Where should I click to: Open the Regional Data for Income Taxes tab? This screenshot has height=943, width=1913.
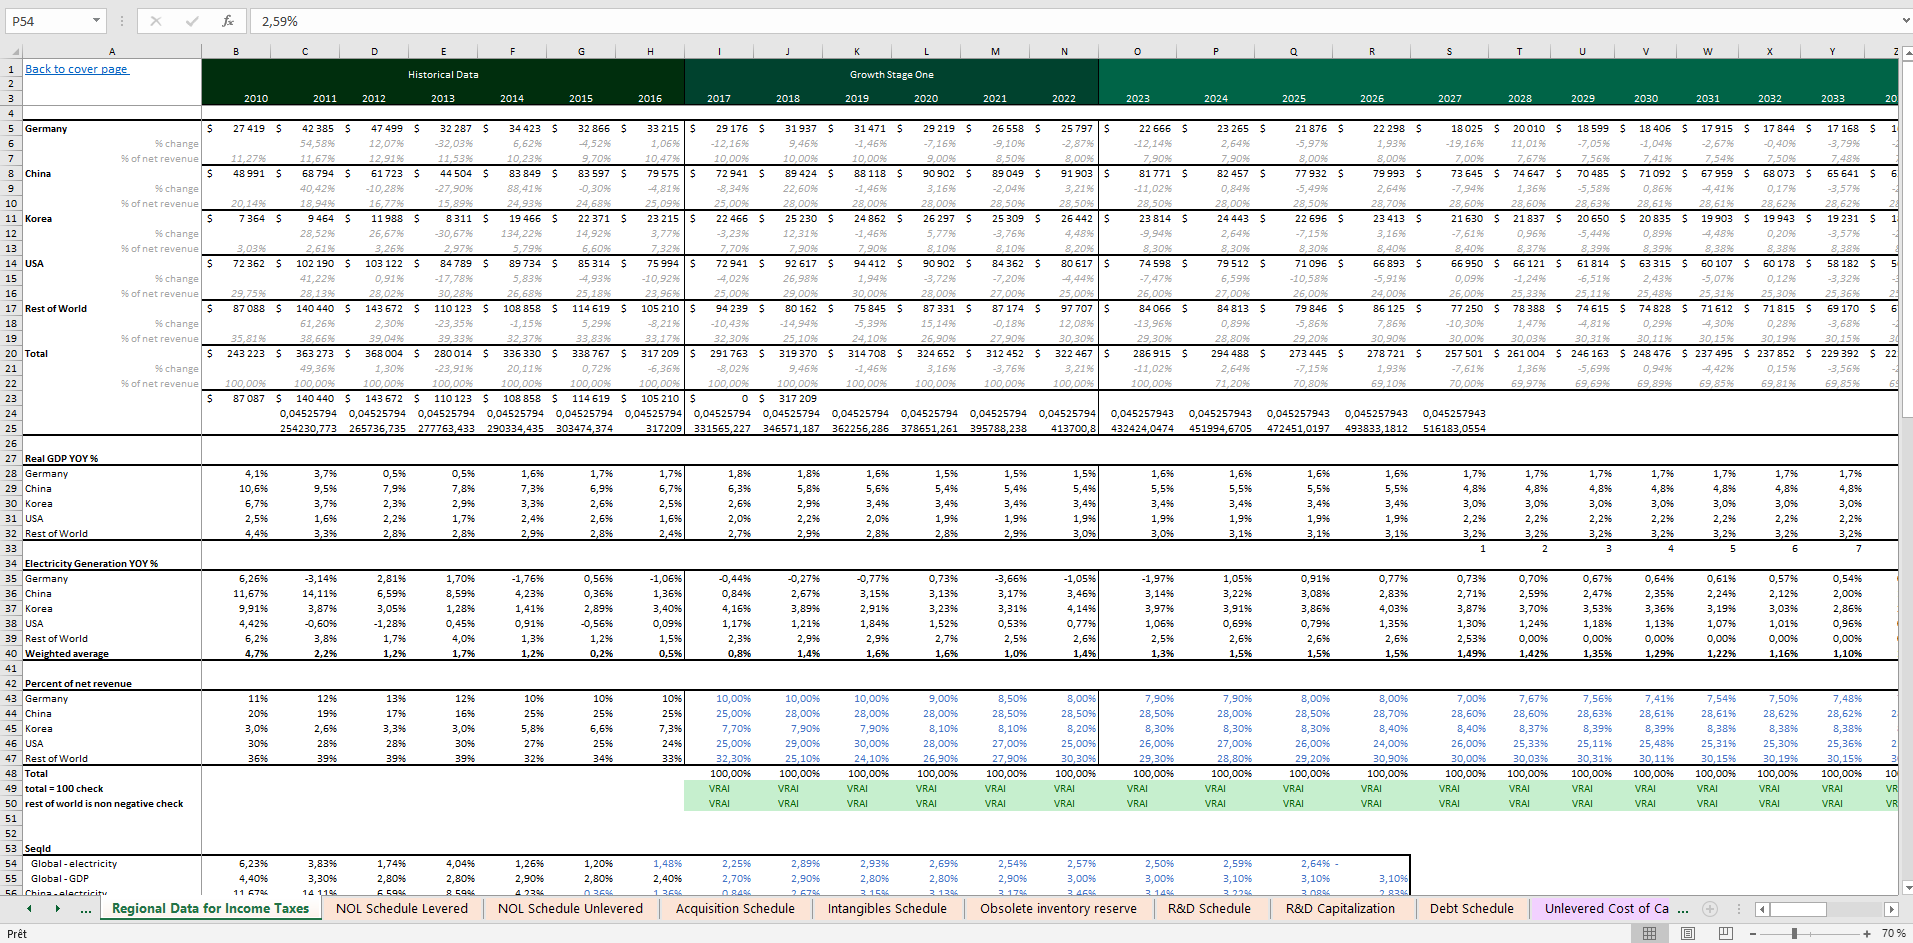211,909
